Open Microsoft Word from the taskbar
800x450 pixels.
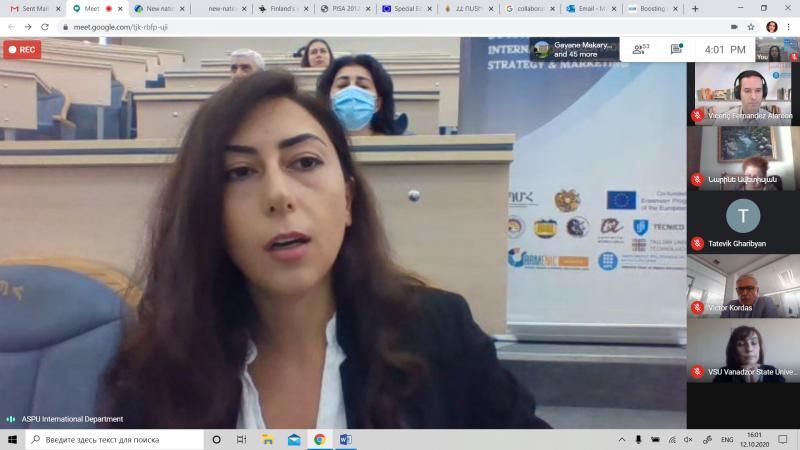tap(346, 439)
